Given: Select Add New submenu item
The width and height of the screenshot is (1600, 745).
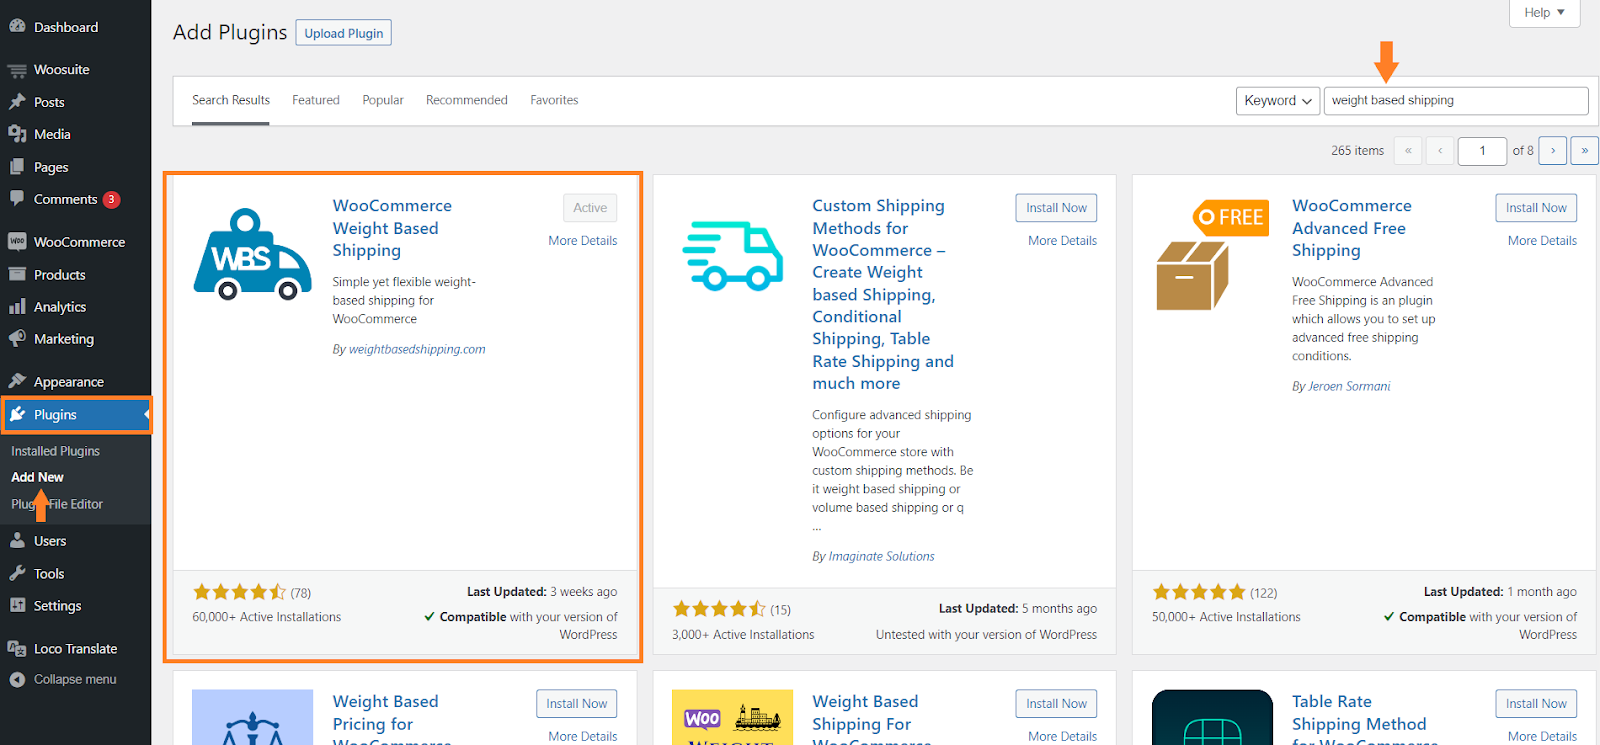Looking at the screenshot, I should 37,477.
